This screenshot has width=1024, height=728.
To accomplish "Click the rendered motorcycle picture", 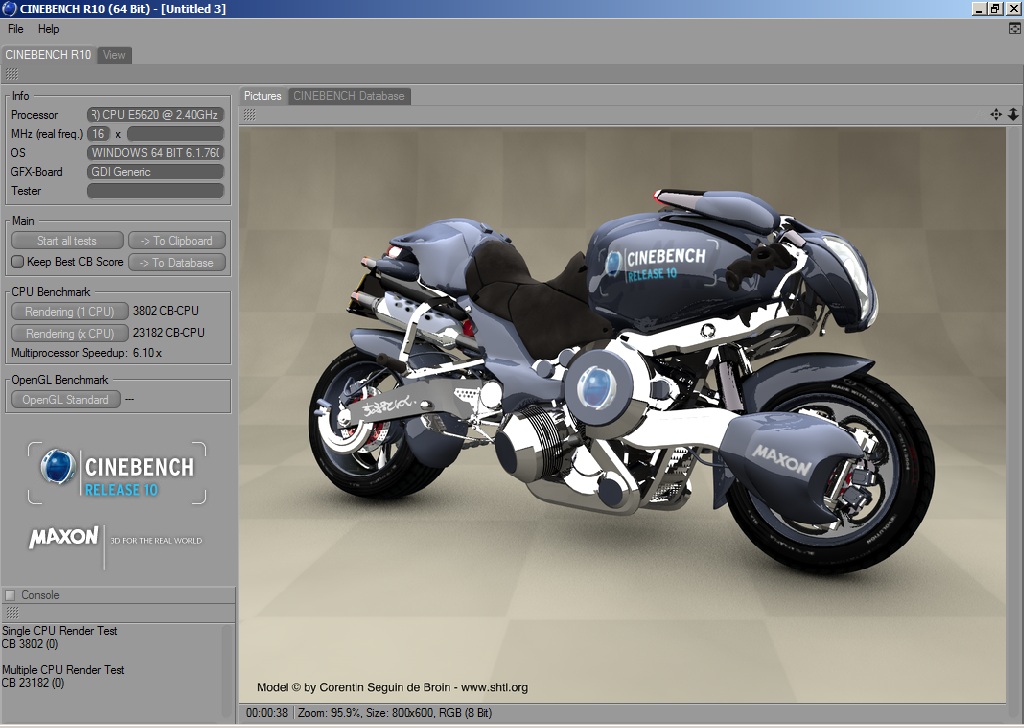I will [x=622, y=415].
